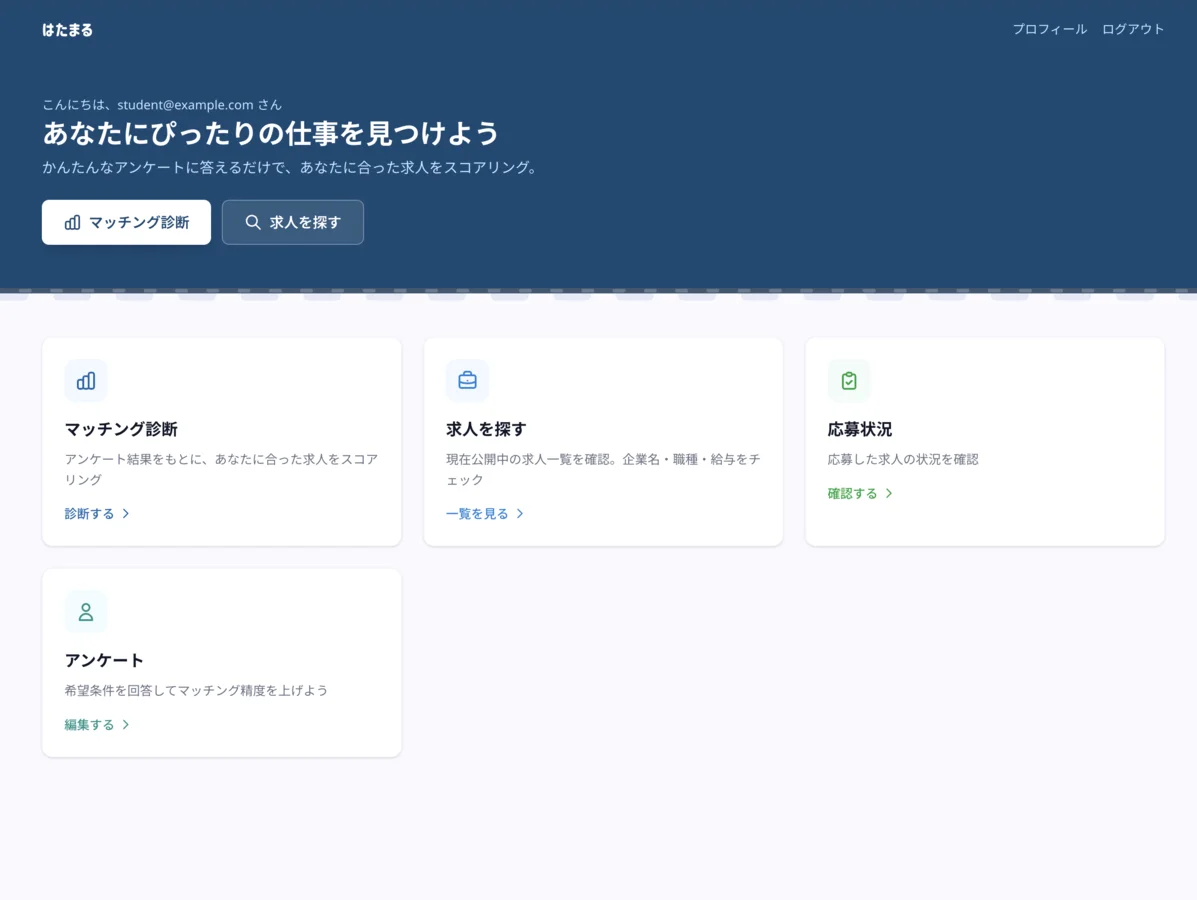Click the 応募状況 card
Viewport: 1197px width, 900px height.
click(x=985, y=442)
